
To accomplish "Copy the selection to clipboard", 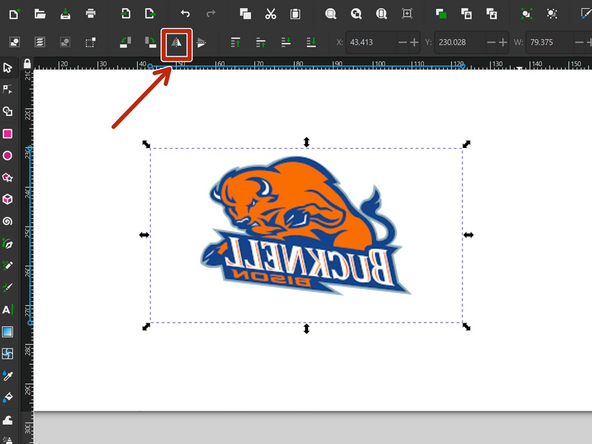I will pyautogui.click(x=245, y=14).
